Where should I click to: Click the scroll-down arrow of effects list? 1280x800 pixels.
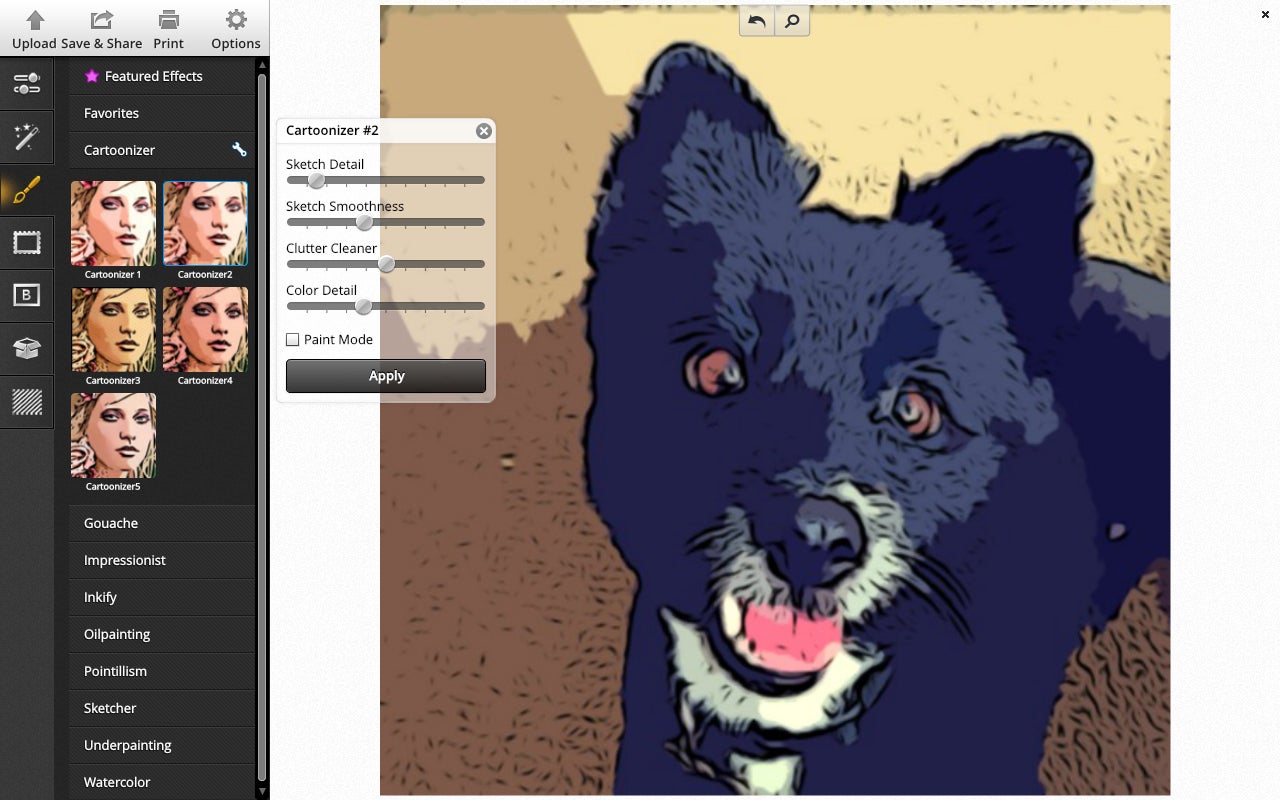(262, 791)
